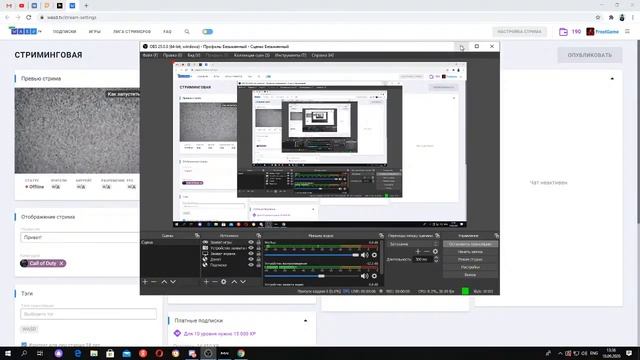Adjust the transition duration stepper arrows
Screen dimensions: 640x360
[x=436, y=259]
